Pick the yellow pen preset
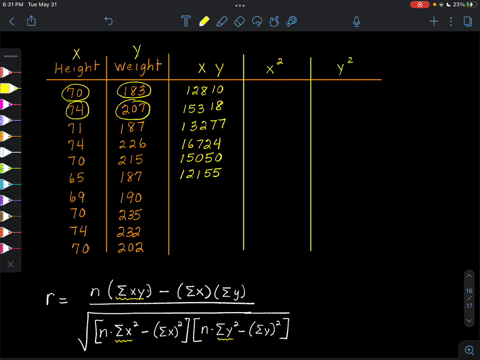This screenshot has width=480, height=360. pos(10,88)
